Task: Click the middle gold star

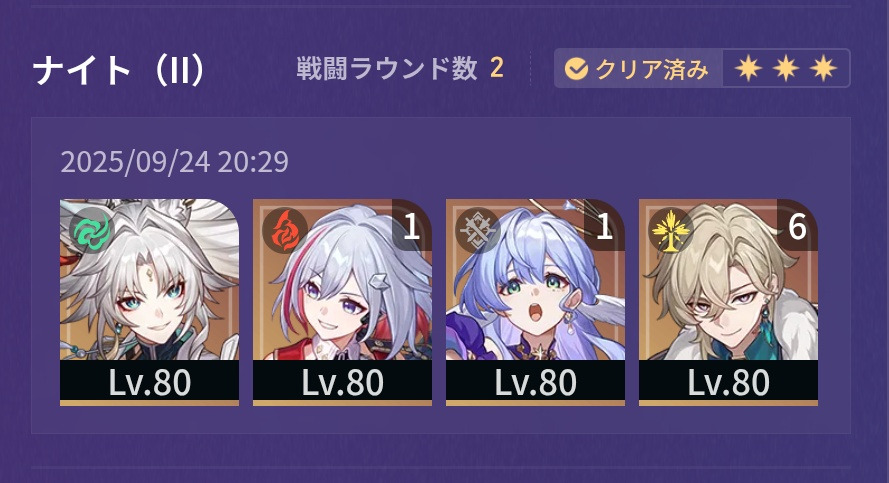Action: point(786,69)
